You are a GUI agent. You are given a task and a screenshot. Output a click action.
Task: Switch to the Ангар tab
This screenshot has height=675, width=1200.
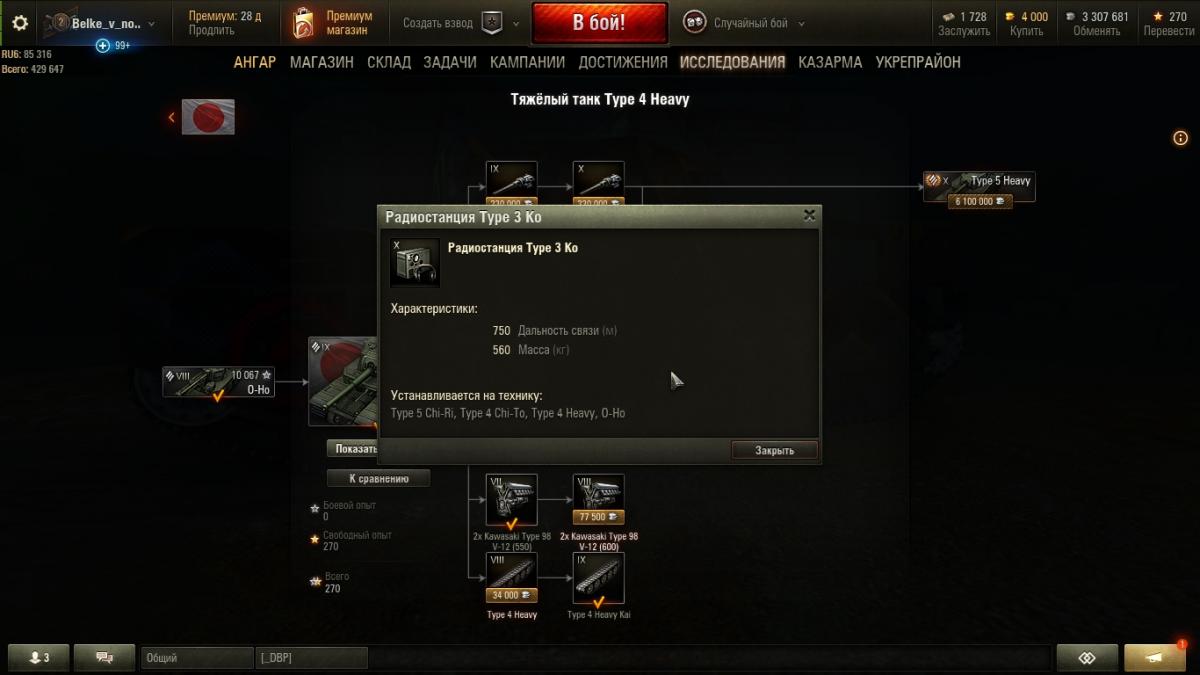(255, 62)
